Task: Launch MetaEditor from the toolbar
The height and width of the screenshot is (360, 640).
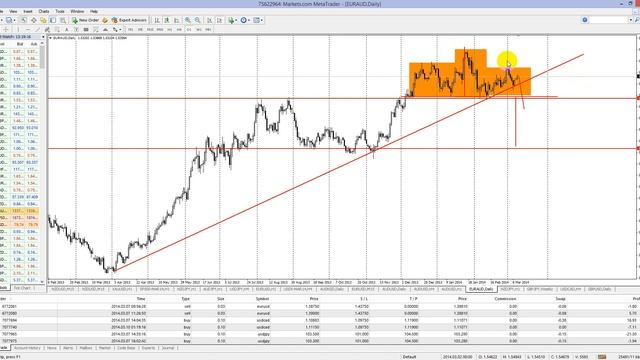Action: pos(105,20)
